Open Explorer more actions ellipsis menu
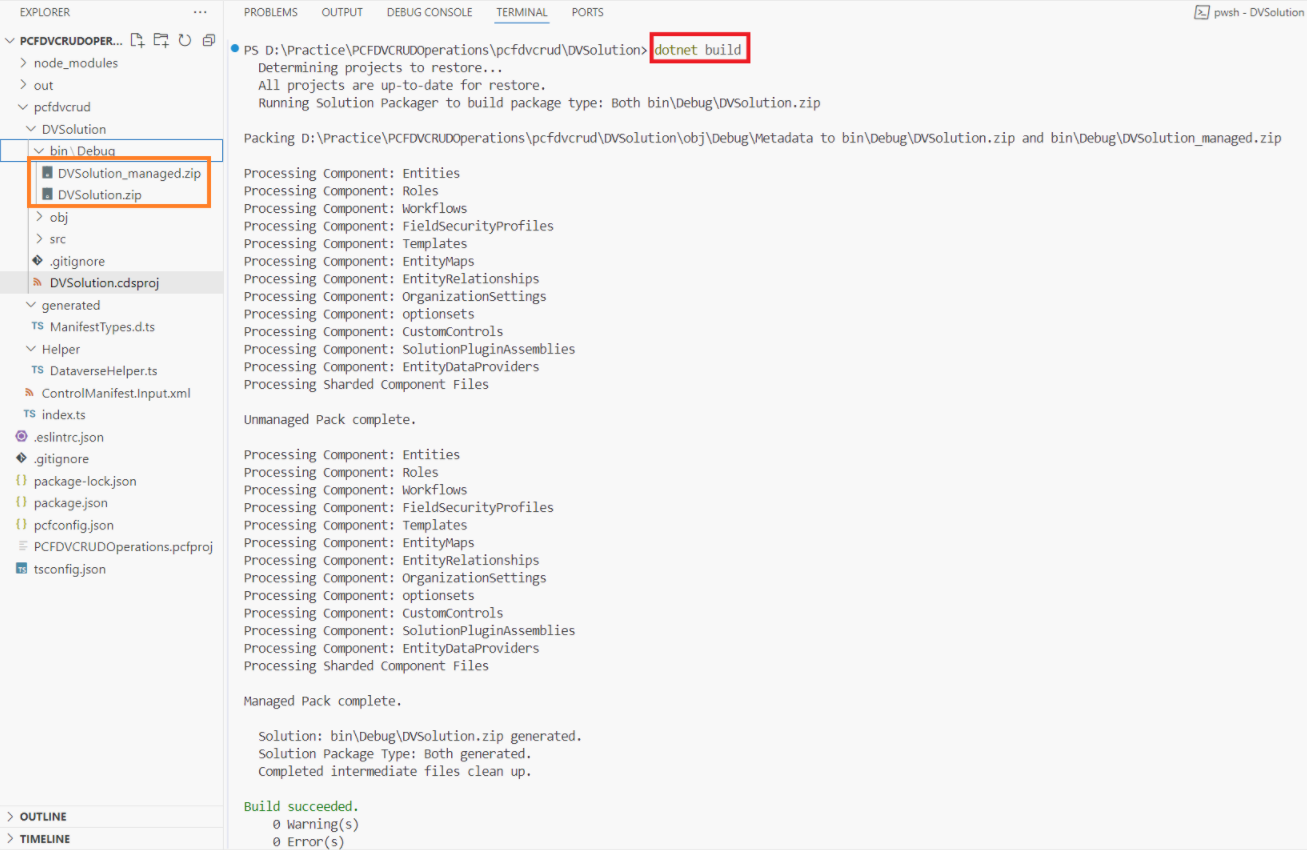Screen dimensions: 1307x850 [x=200, y=13]
